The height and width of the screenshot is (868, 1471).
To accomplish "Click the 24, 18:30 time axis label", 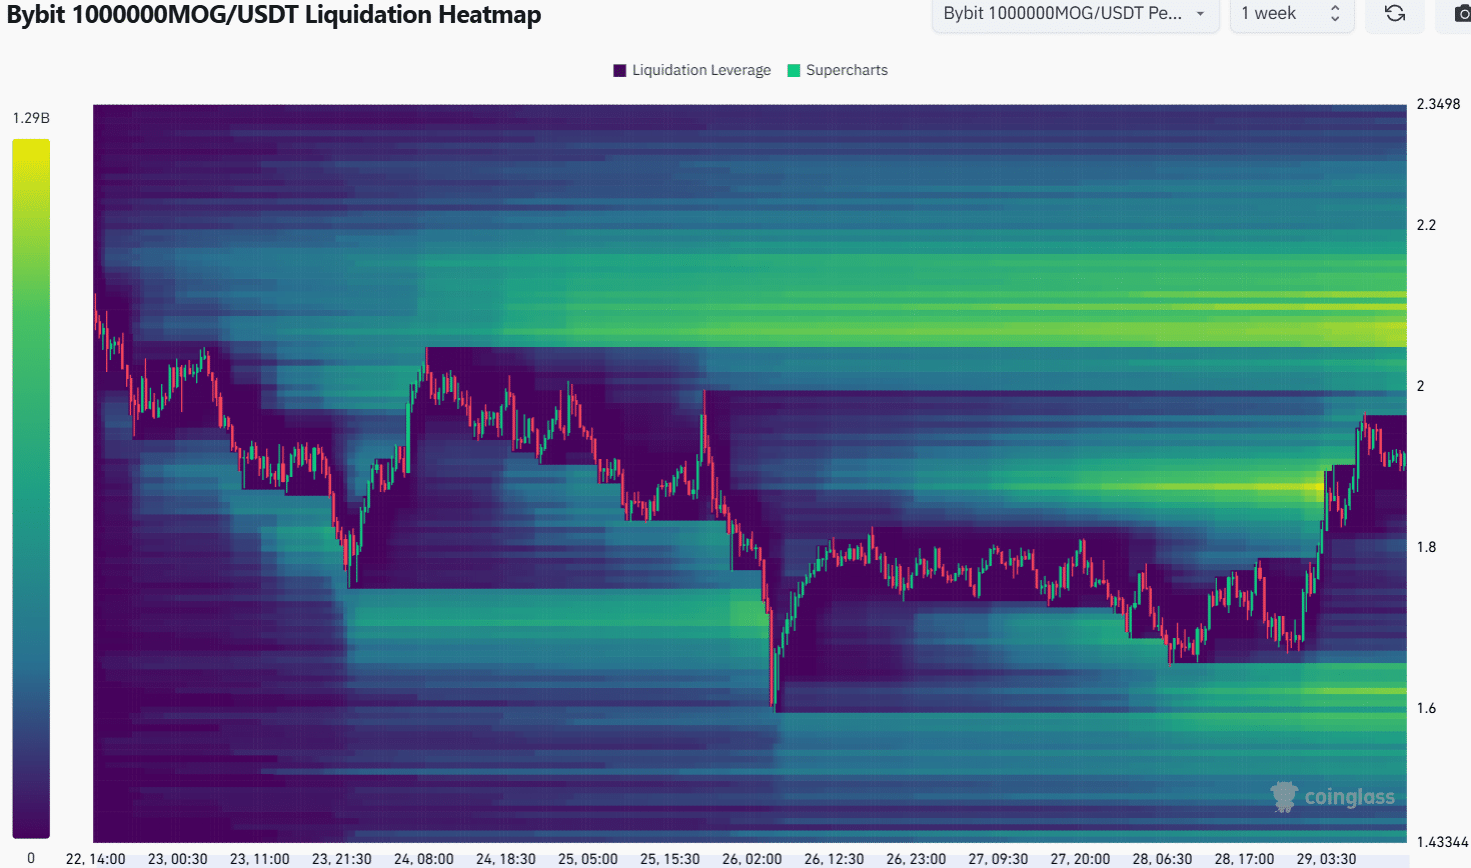I will pos(506,859).
